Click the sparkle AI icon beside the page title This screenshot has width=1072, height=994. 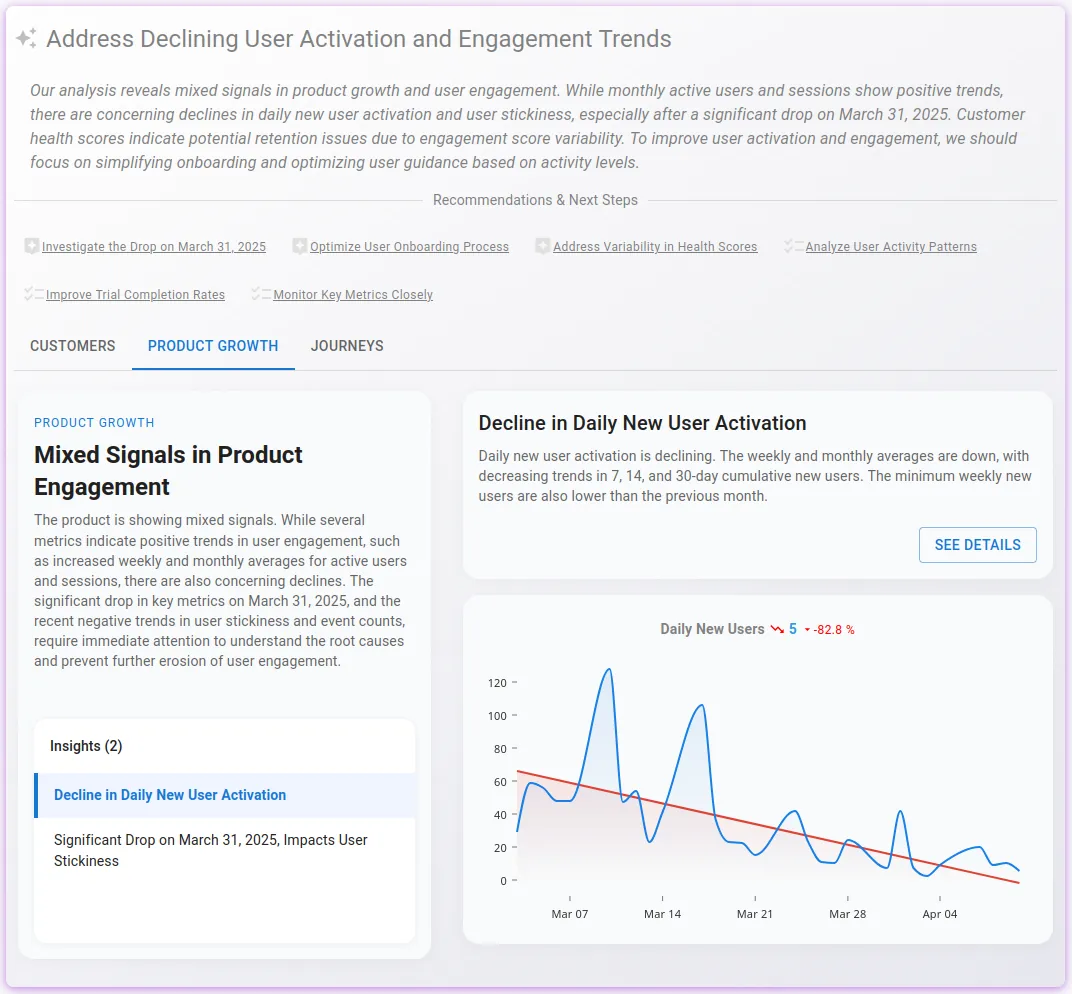coord(26,39)
